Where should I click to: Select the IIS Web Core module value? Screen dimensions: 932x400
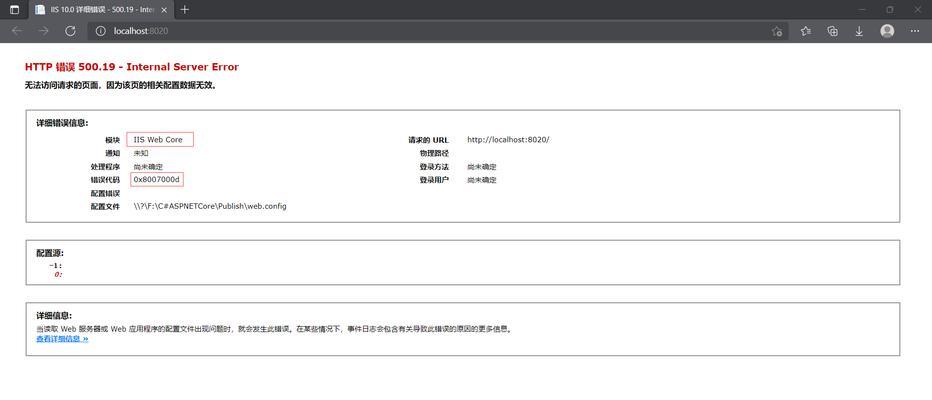tap(158, 140)
